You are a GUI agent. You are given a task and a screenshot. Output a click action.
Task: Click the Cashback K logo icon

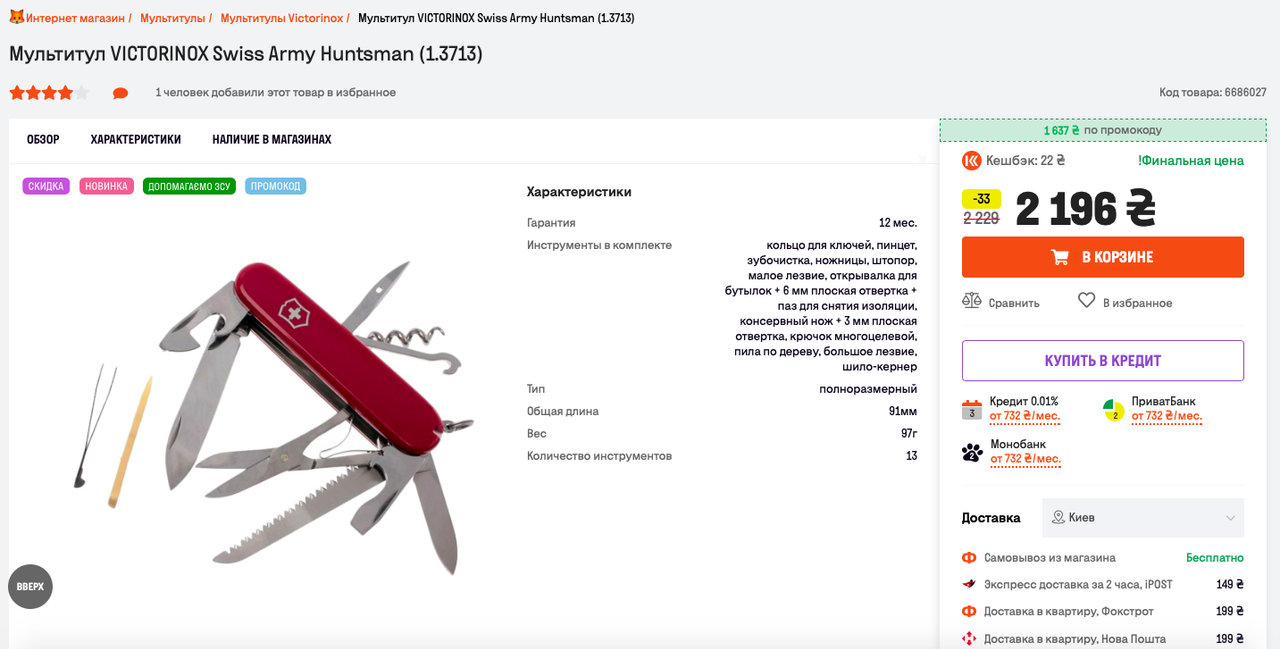point(971,160)
